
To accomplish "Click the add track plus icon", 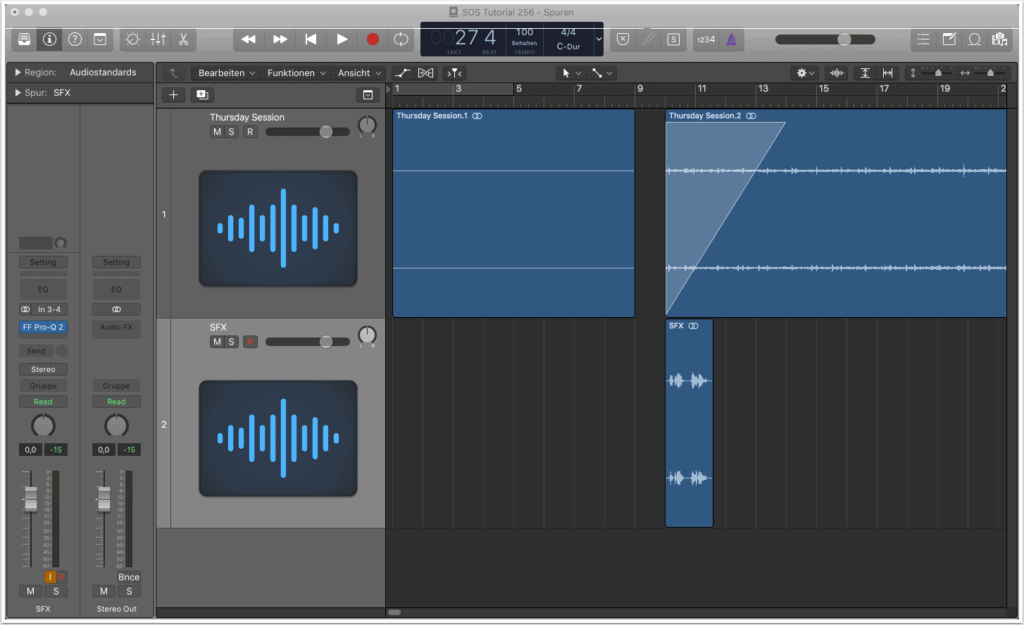I will click(174, 94).
